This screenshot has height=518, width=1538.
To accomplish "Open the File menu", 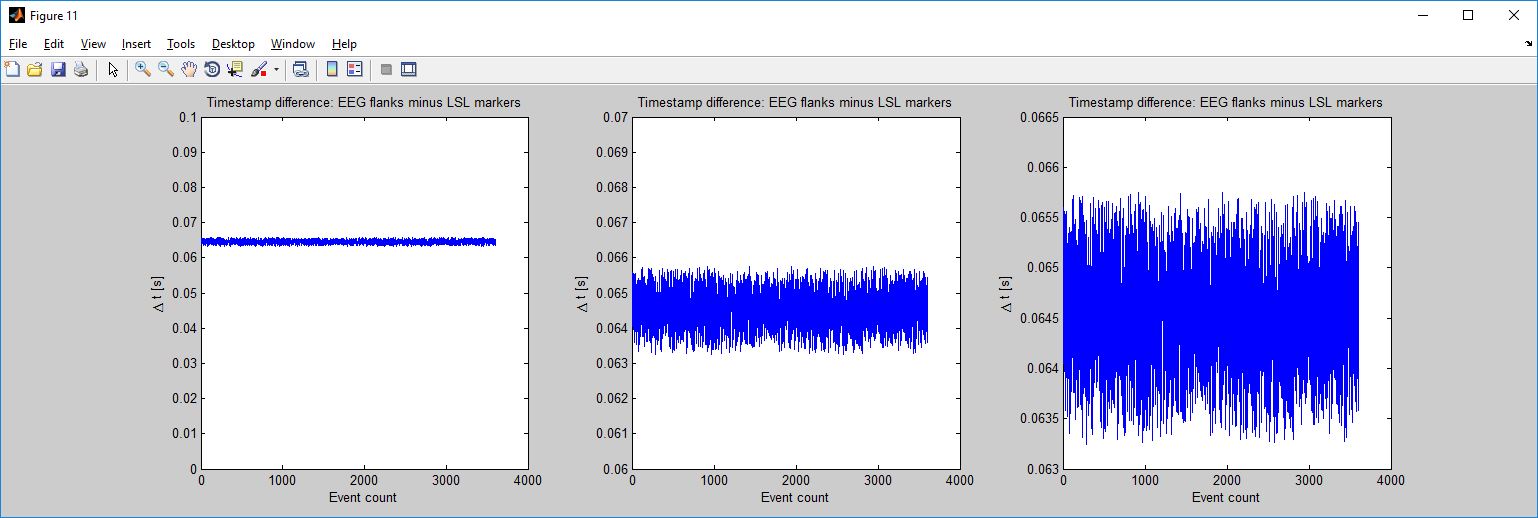I will pos(18,44).
